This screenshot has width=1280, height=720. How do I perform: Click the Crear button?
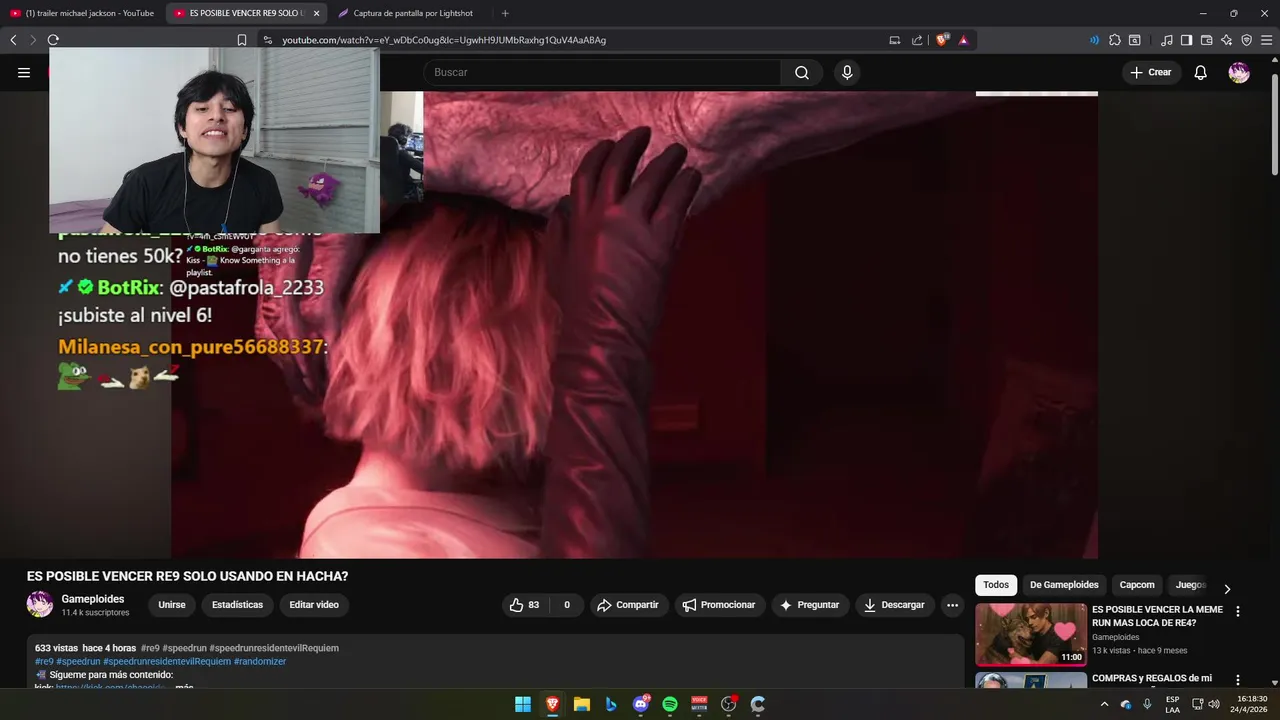[x=1151, y=72]
